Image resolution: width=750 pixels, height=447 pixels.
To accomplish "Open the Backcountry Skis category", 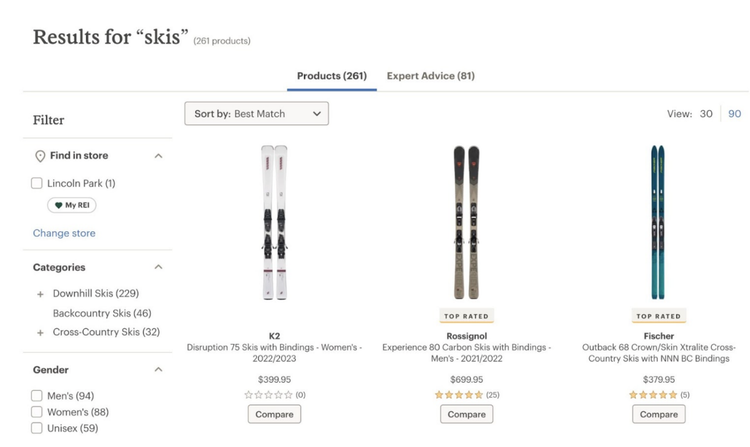I will tap(101, 313).
